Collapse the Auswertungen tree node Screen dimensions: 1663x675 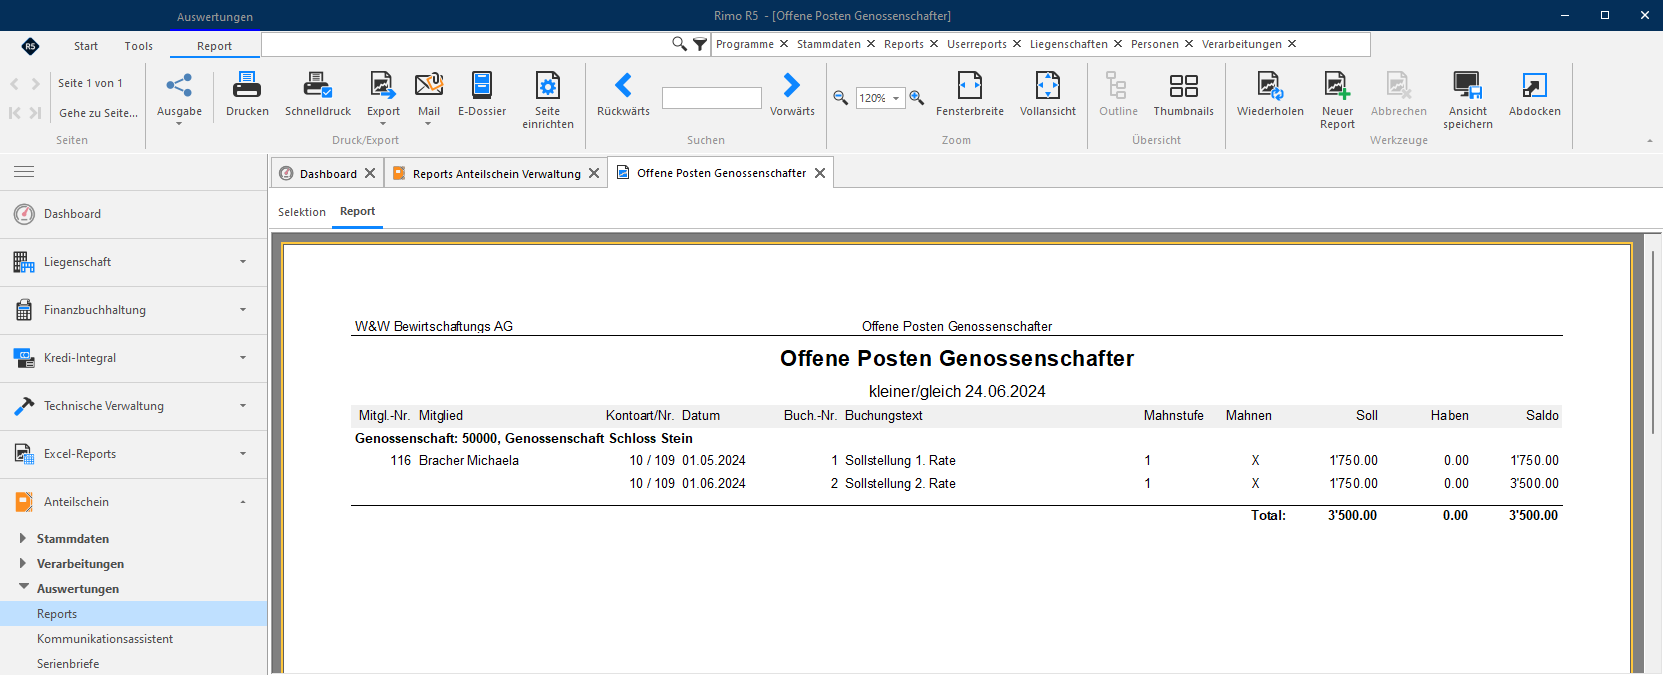(23, 588)
